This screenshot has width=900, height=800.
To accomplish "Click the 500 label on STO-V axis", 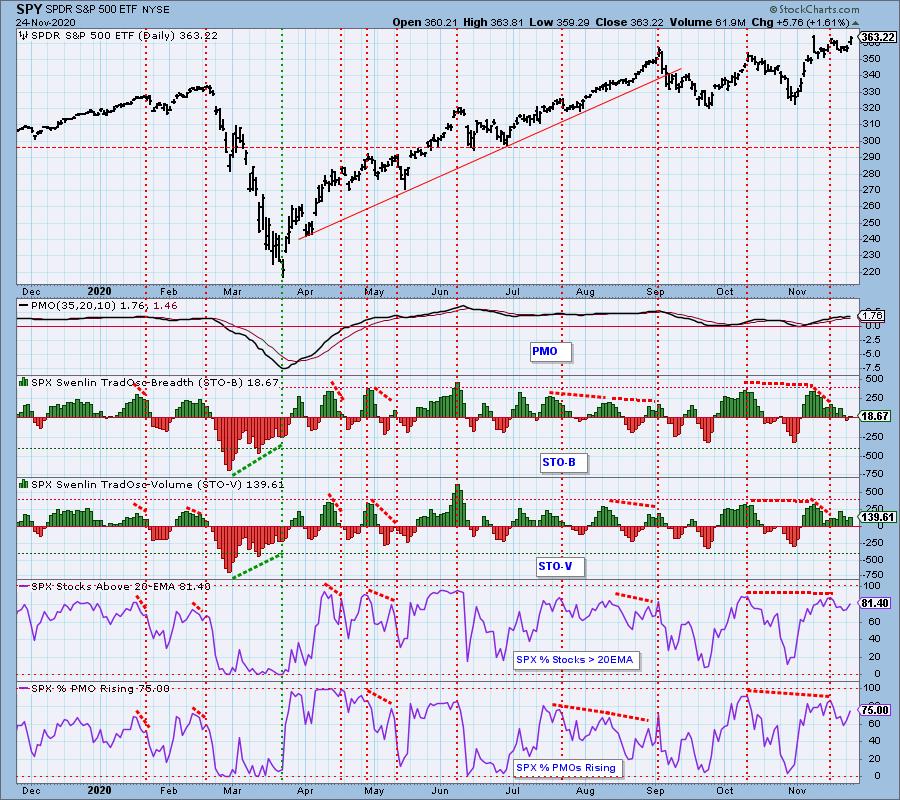I will (x=874, y=492).
